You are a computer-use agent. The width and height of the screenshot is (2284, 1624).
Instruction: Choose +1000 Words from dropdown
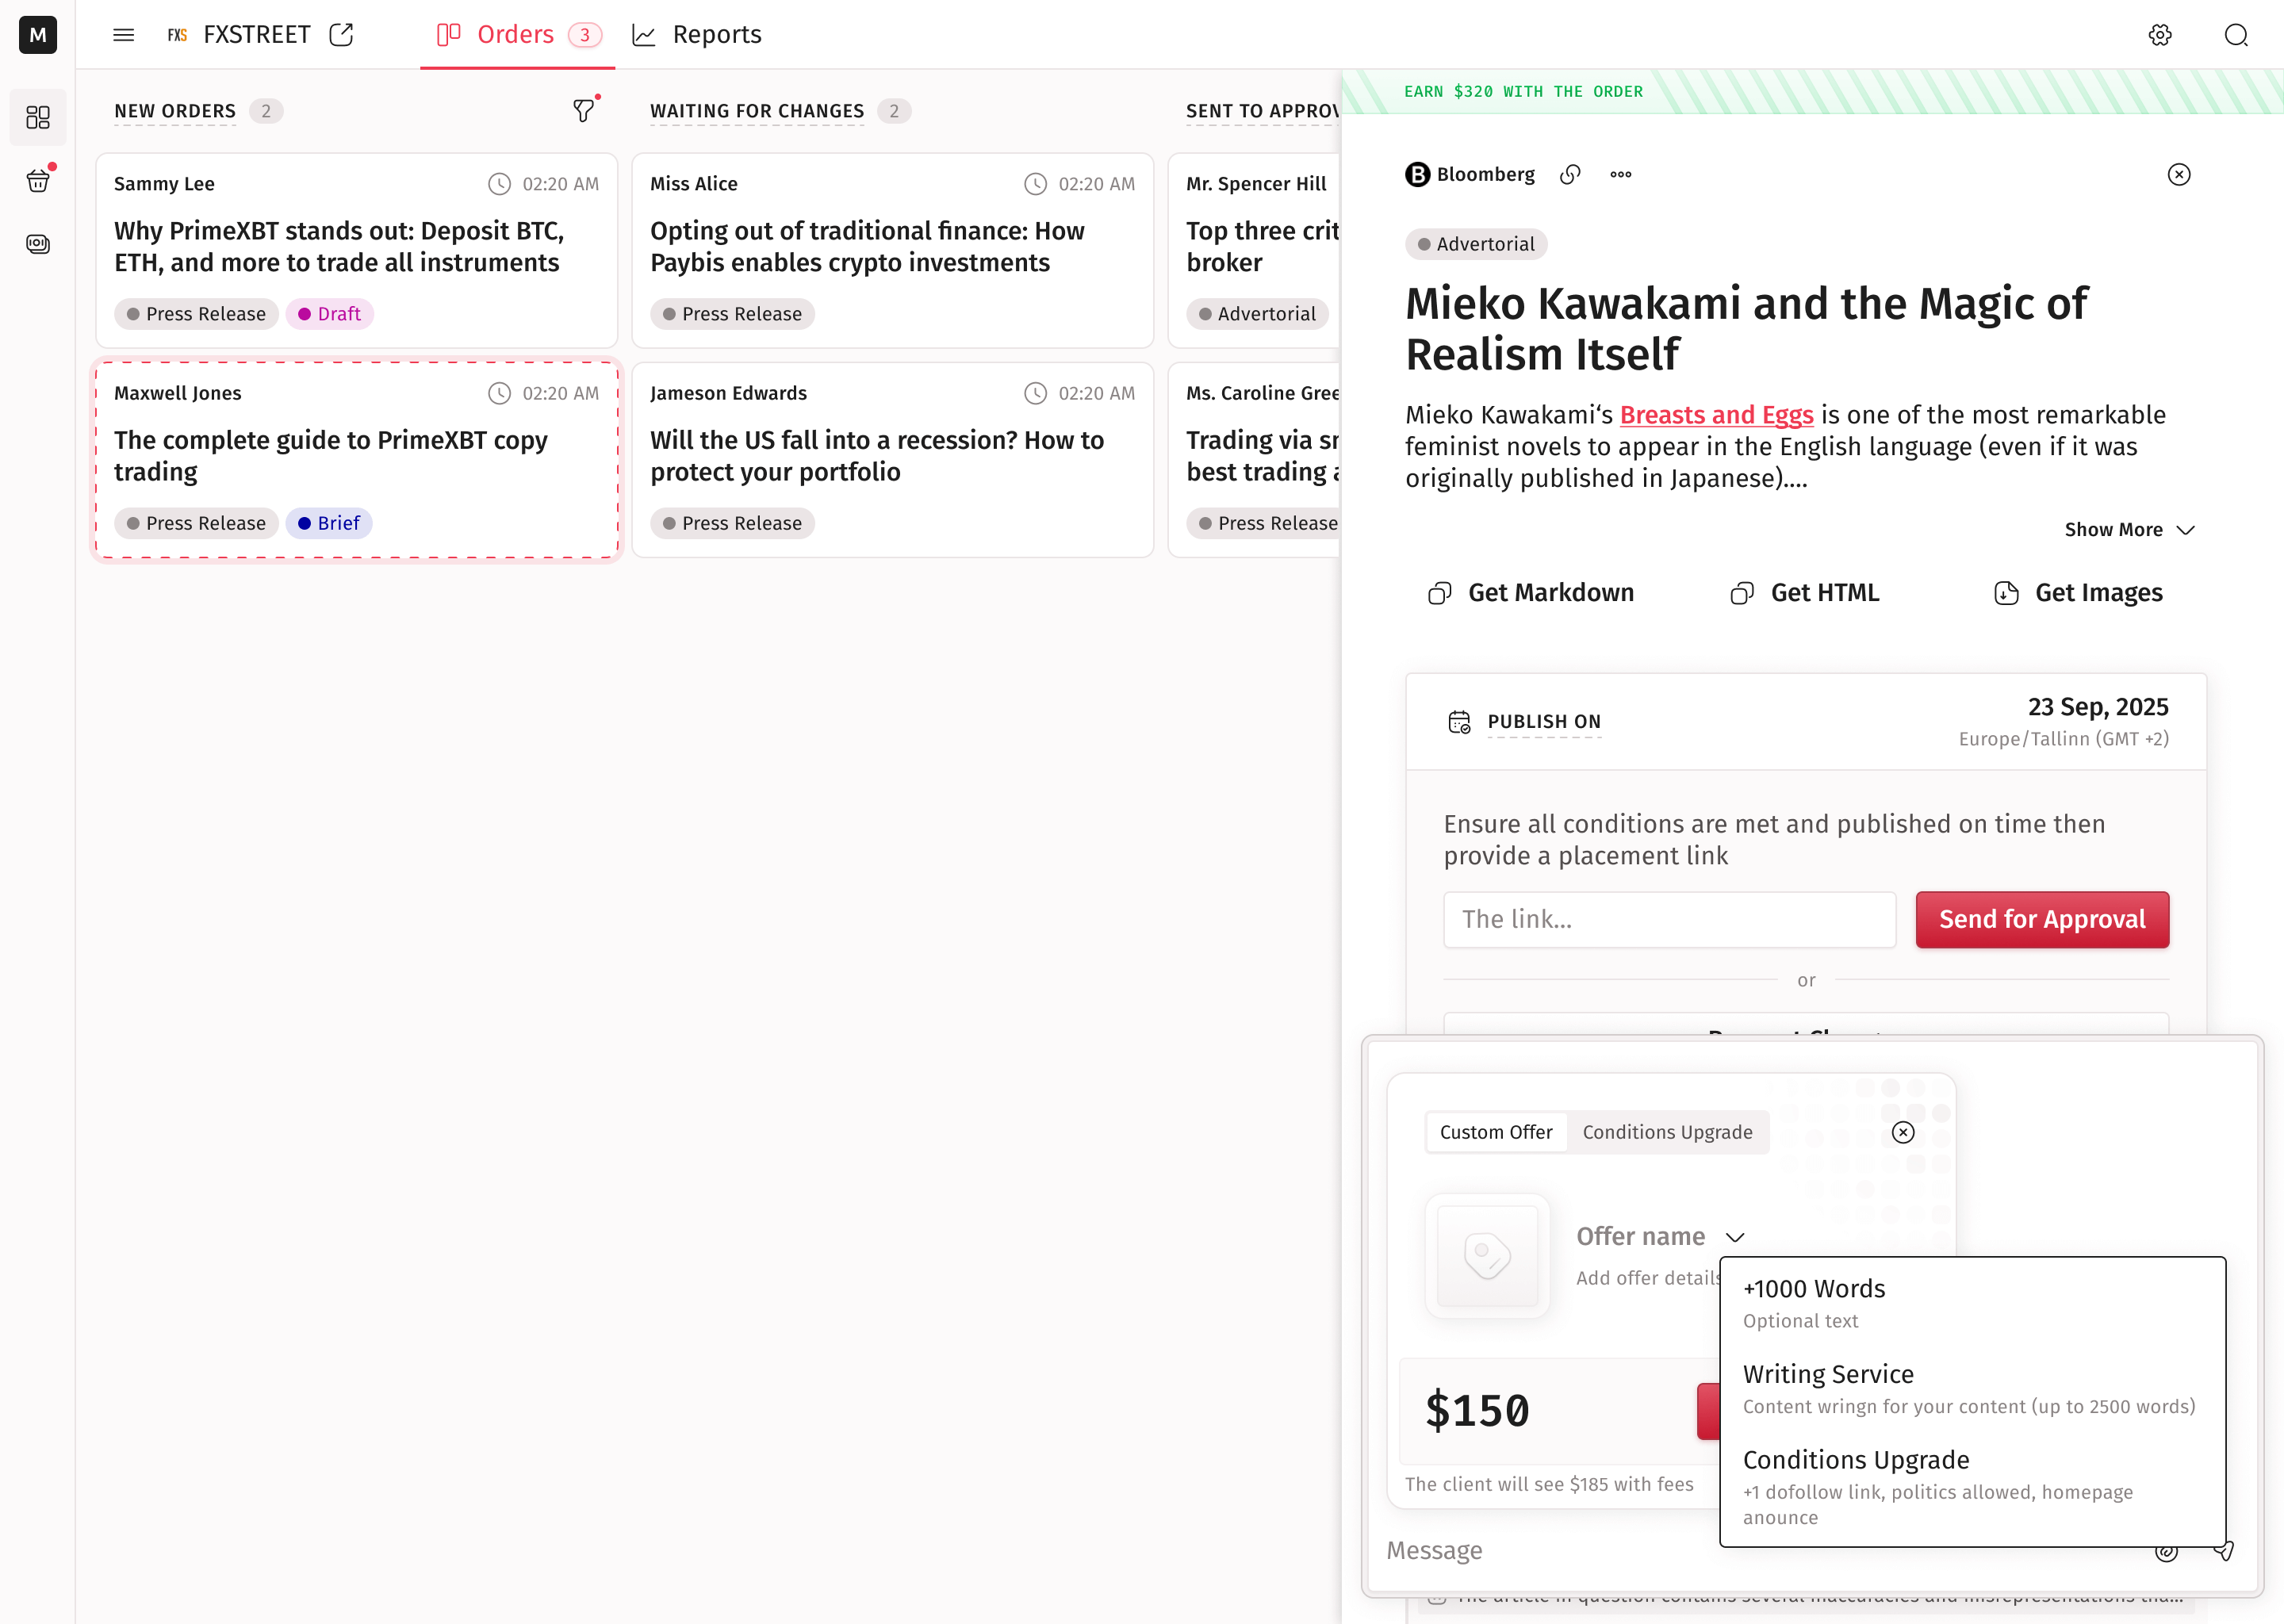coord(1972,1304)
